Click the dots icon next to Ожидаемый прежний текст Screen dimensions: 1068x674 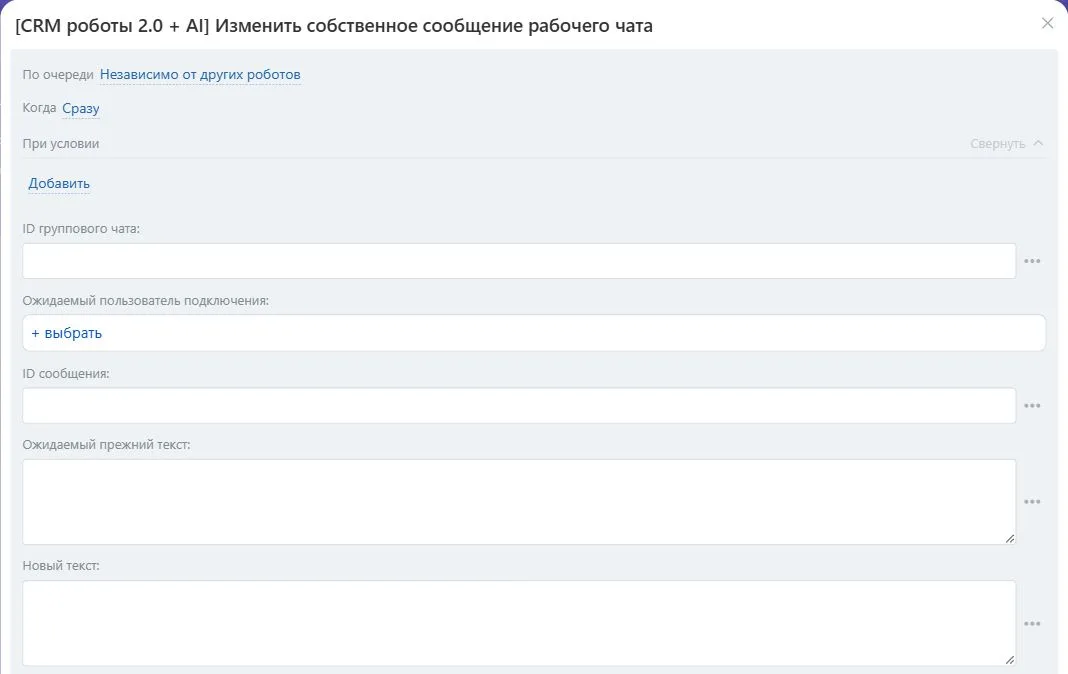pos(1032,502)
